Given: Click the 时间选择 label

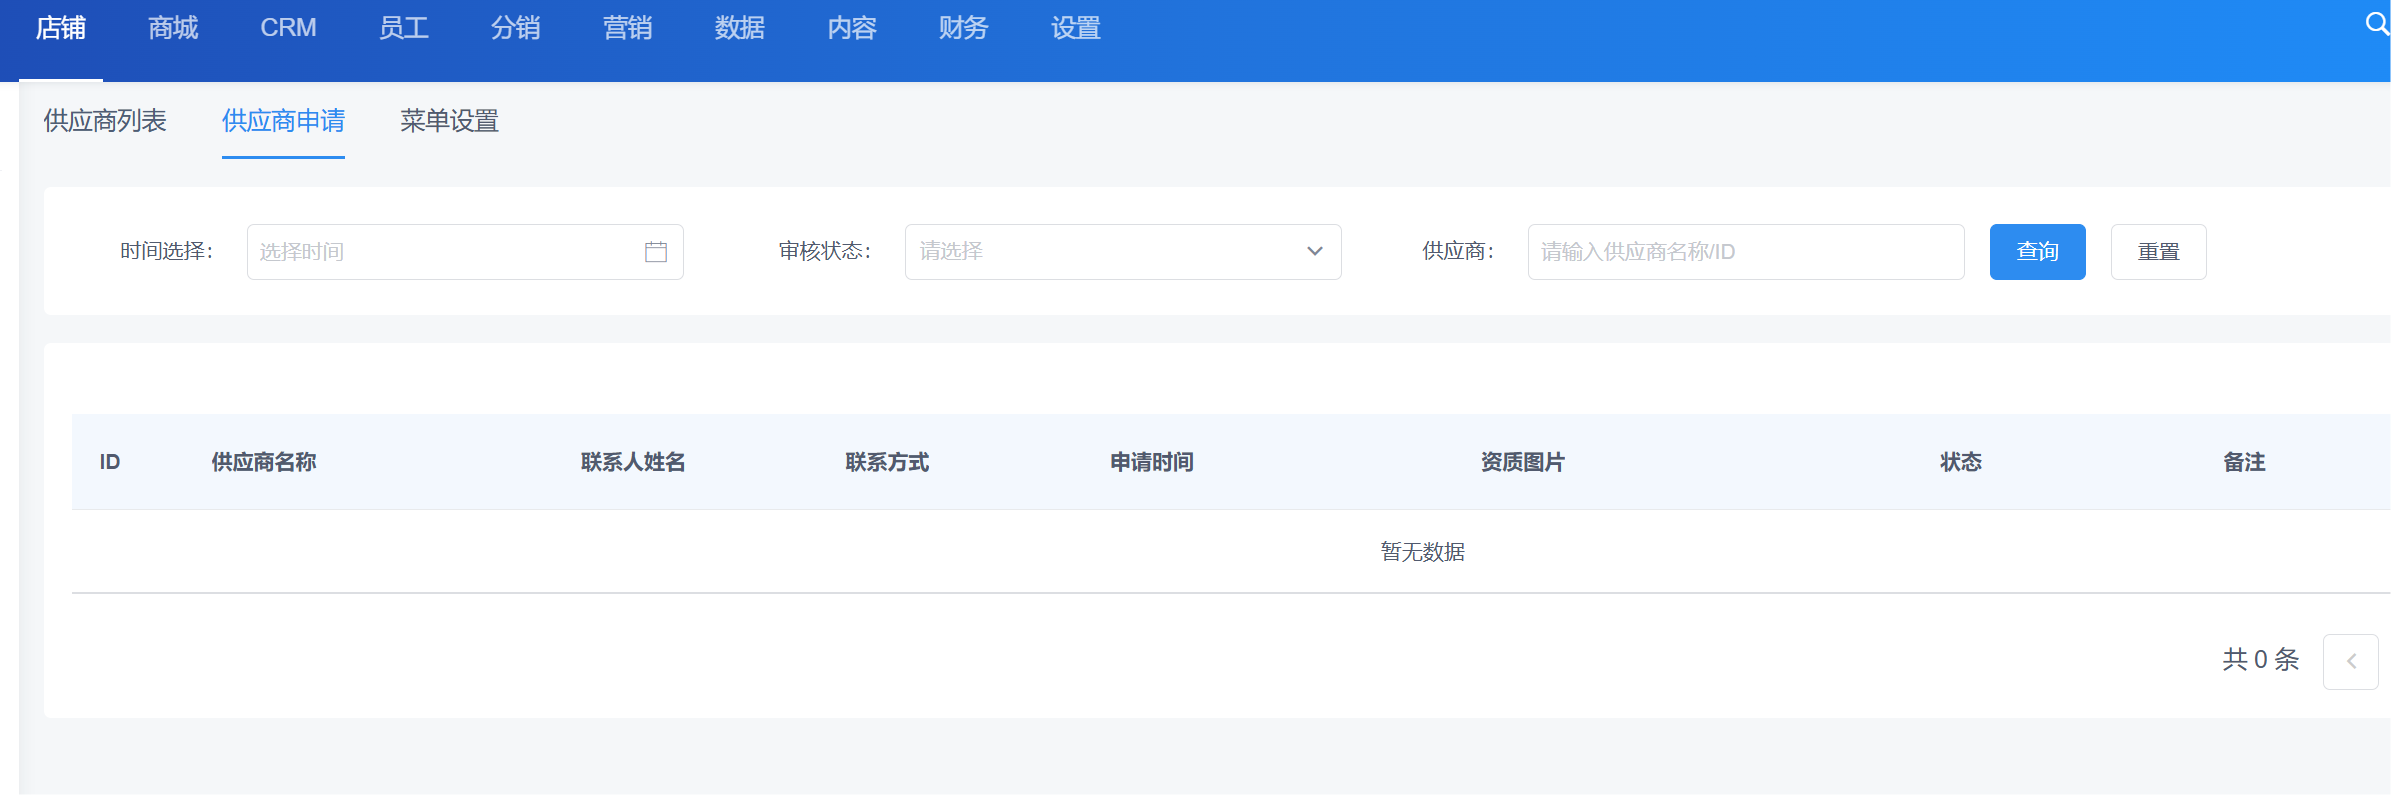Looking at the screenshot, I should [x=166, y=251].
